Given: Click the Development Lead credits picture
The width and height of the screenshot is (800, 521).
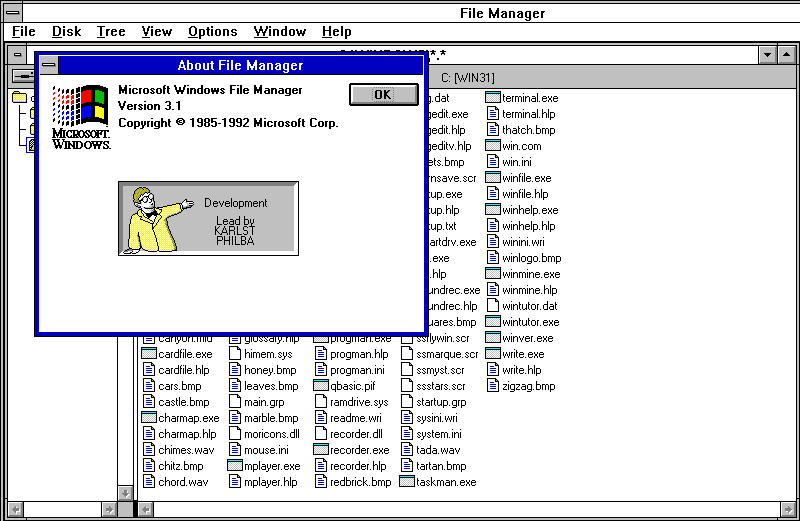Looking at the screenshot, I should [208, 218].
